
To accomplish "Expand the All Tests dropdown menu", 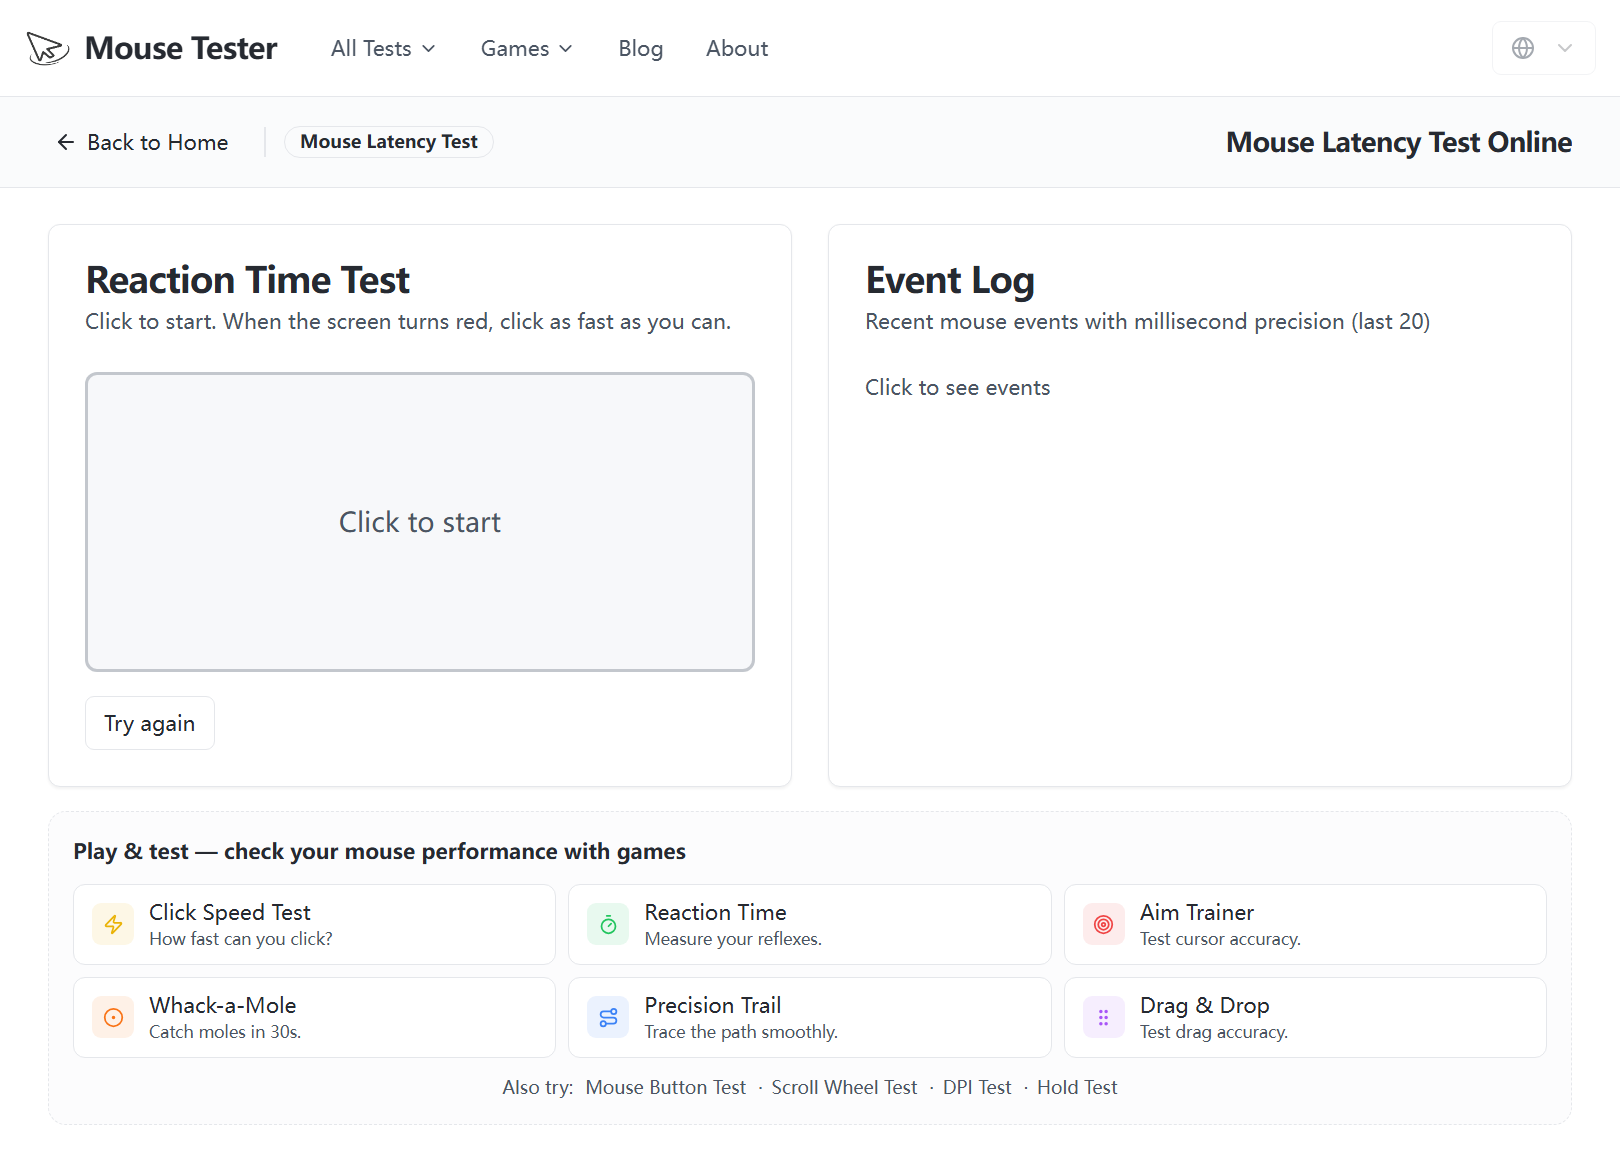I will (x=383, y=48).
